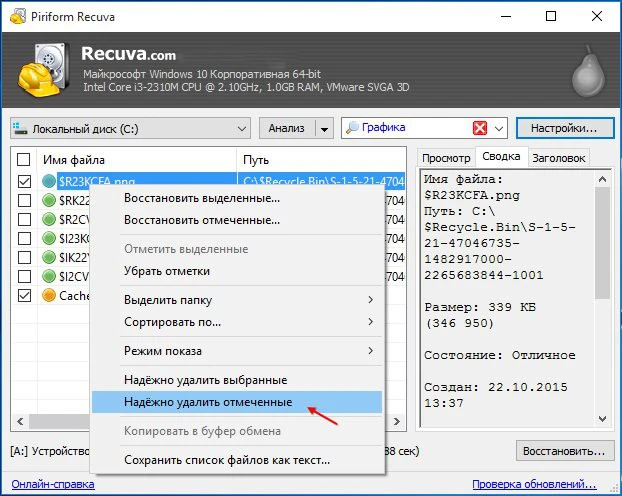Click the magnifier icon in filter box
The width and height of the screenshot is (622, 496).
click(x=352, y=129)
